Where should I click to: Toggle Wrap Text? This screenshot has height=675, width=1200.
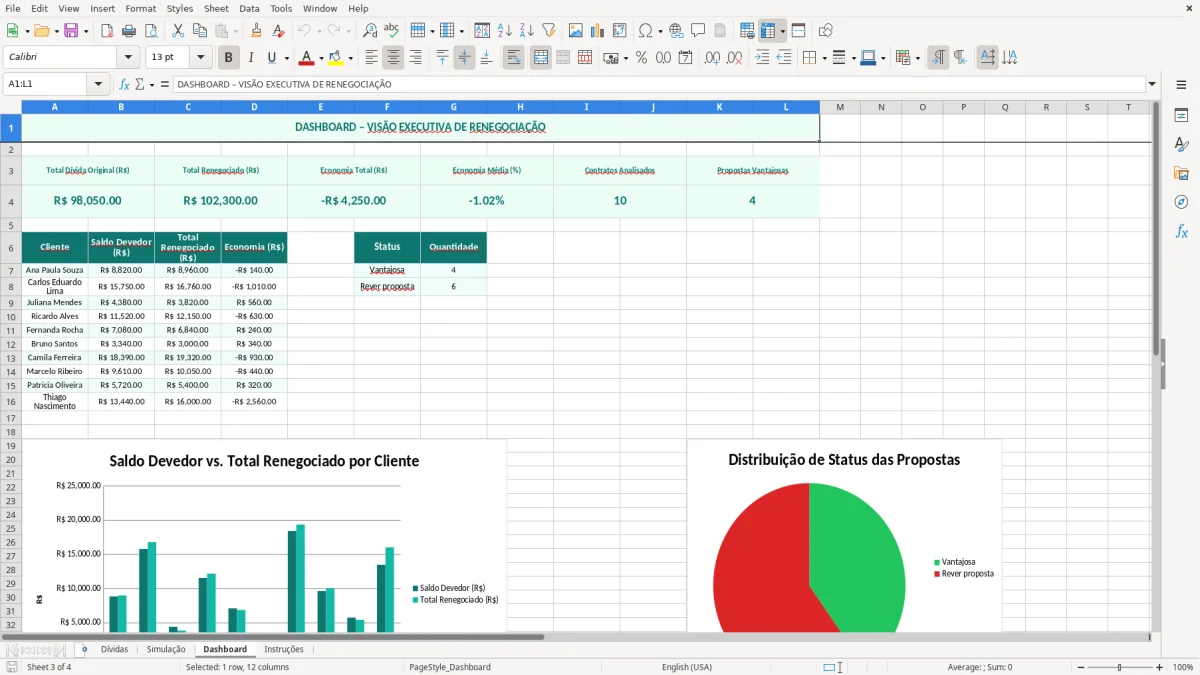point(513,58)
